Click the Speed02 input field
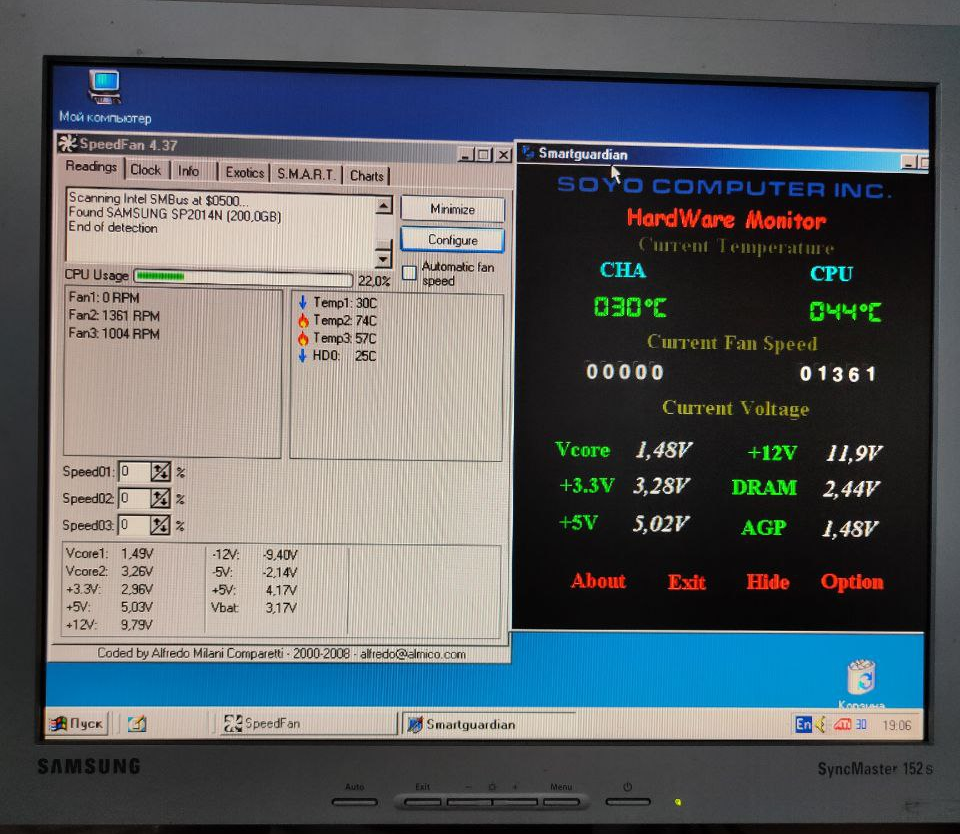960x834 pixels. (134, 498)
